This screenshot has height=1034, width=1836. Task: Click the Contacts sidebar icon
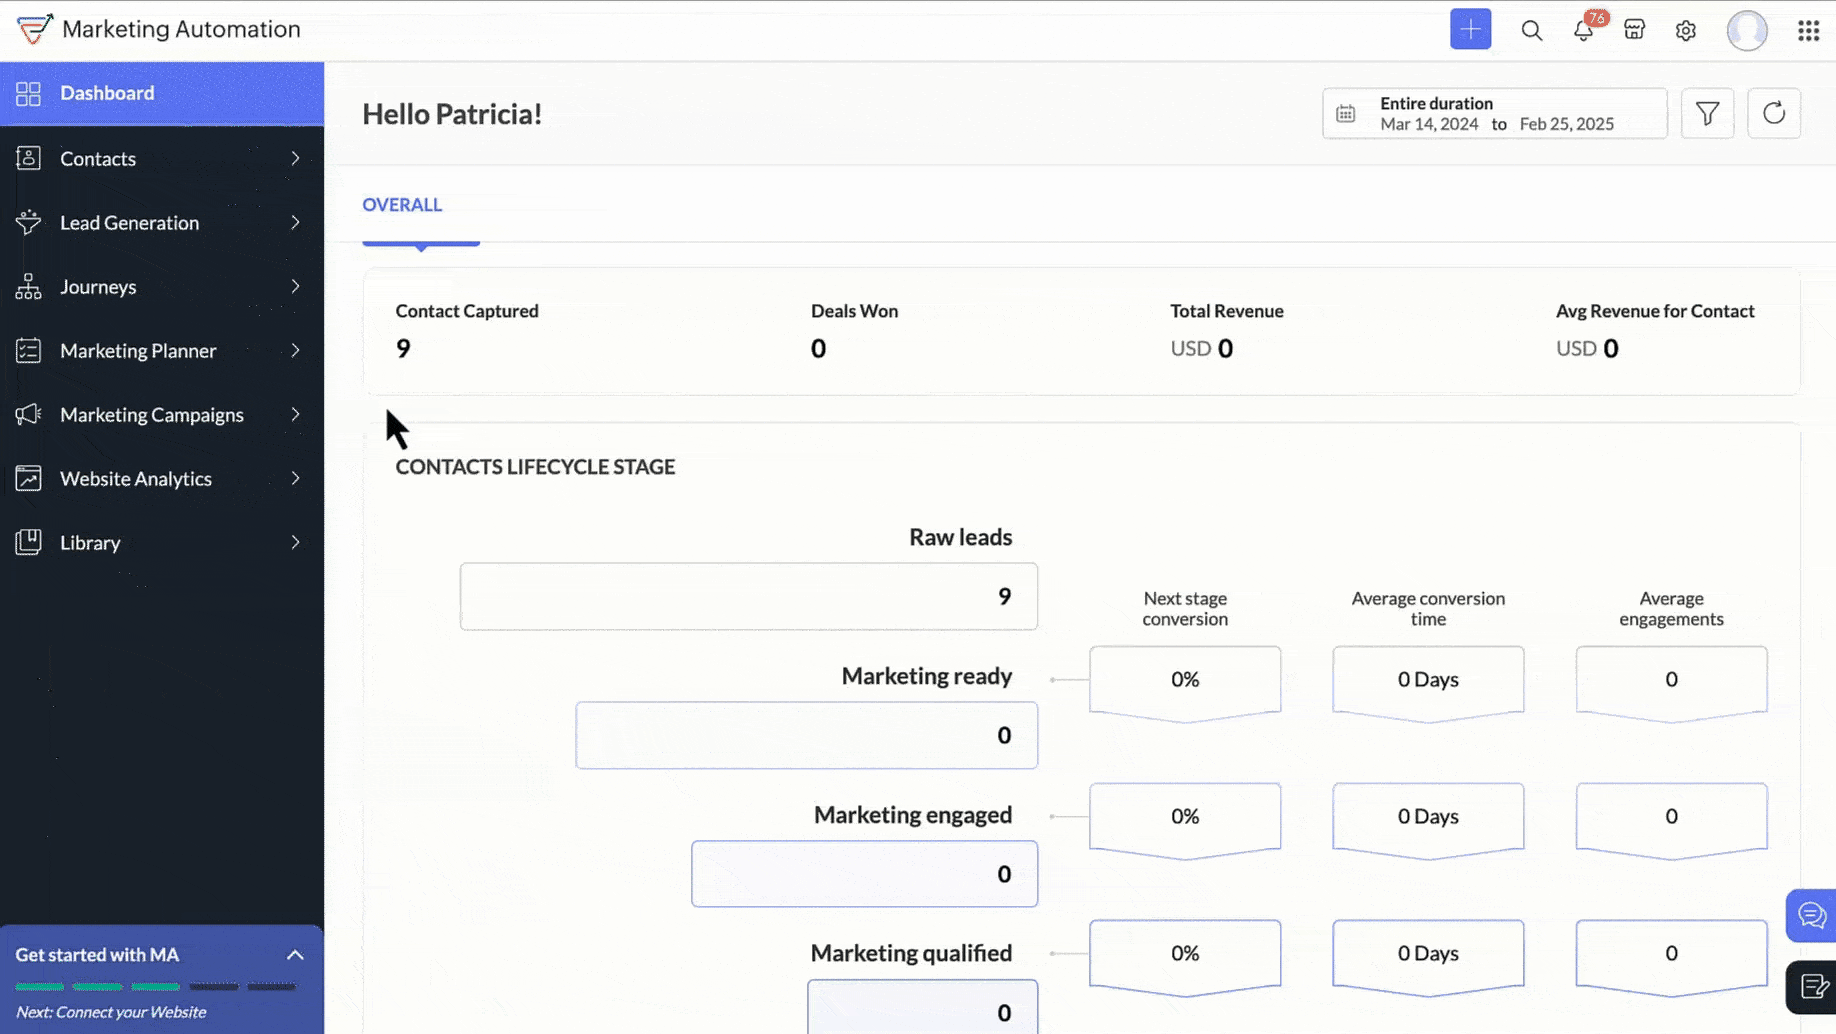28,158
